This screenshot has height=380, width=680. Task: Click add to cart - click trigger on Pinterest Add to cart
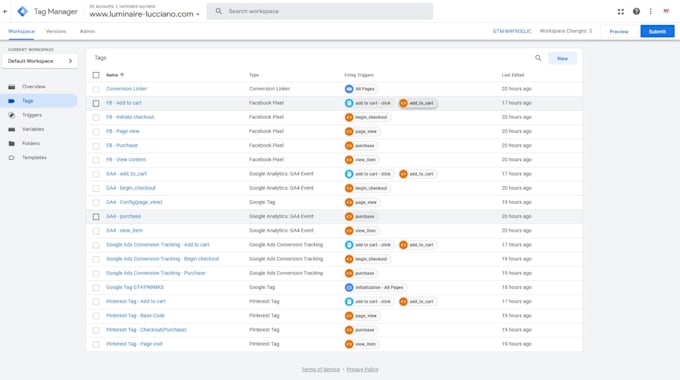click(368, 301)
